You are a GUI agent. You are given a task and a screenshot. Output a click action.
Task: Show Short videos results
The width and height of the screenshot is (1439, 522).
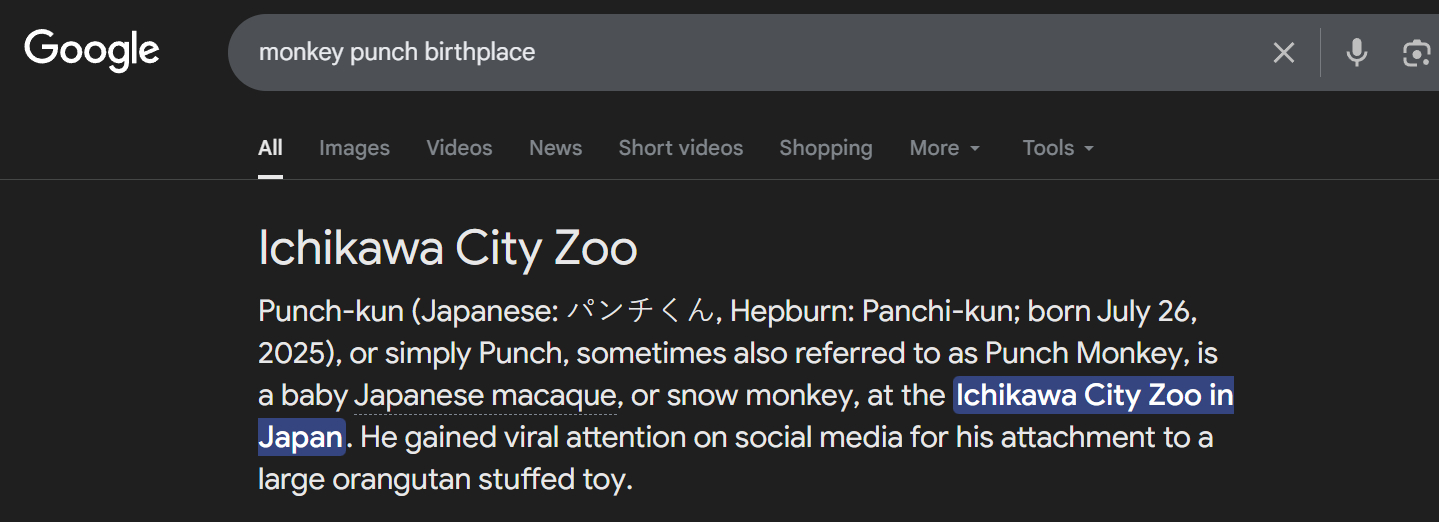[x=680, y=148]
